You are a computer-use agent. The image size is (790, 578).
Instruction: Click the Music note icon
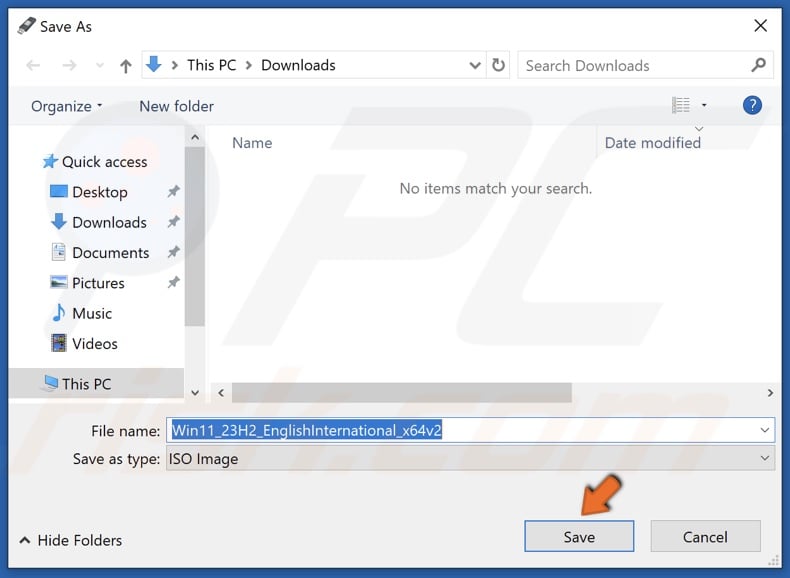[58, 313]
